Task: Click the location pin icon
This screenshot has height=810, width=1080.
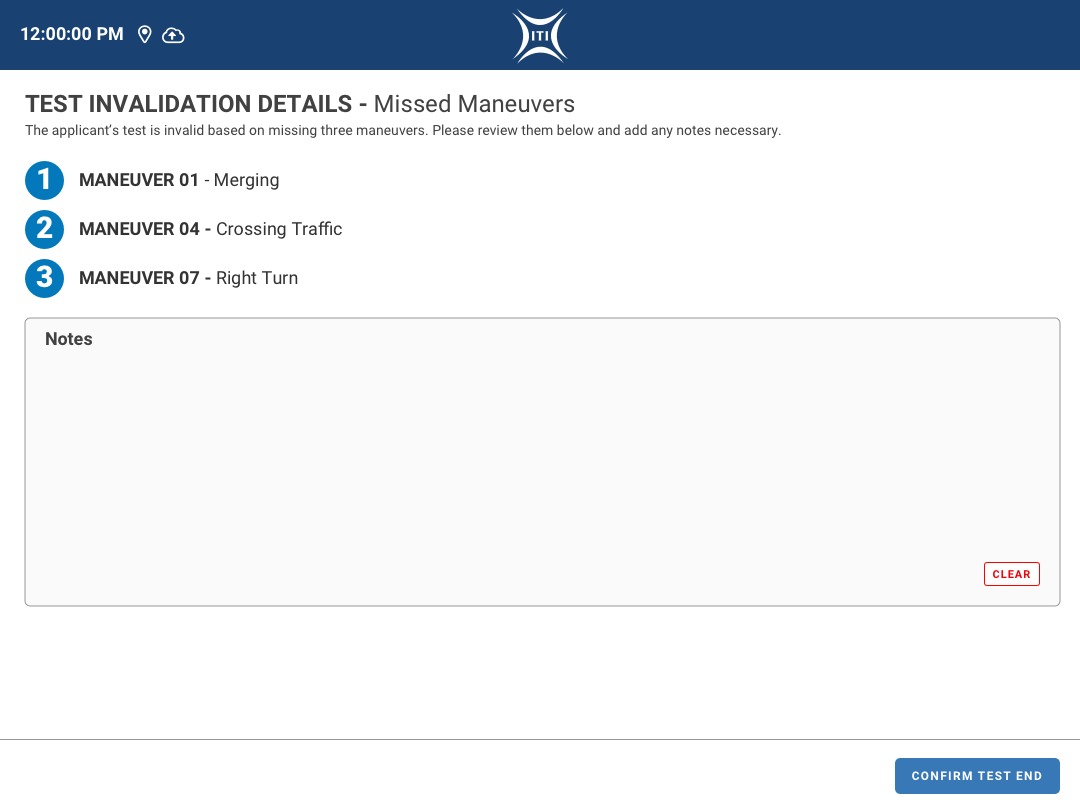Action: pyautogui.click(x=145, y=35)
